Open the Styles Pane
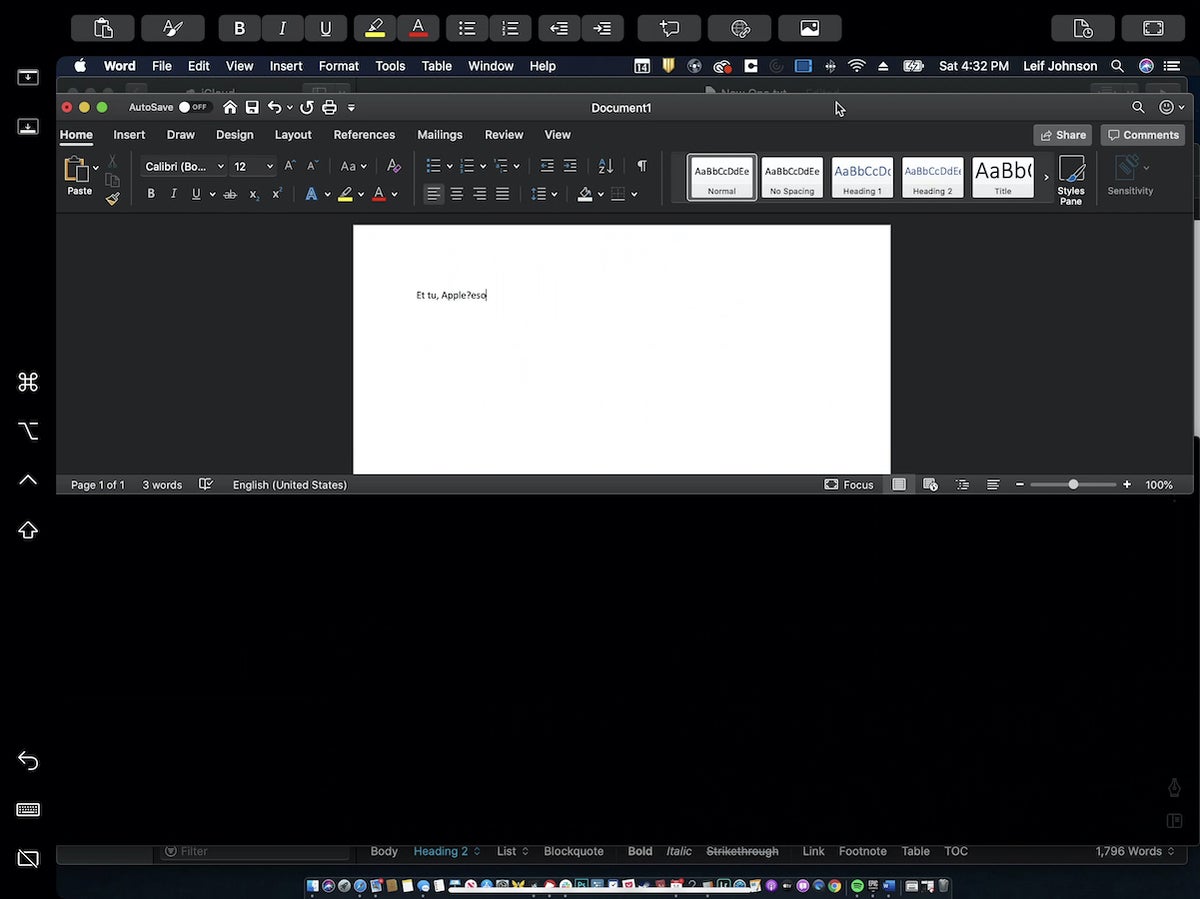Viewport: 1200px width, 899px height. coord(1071,180)
